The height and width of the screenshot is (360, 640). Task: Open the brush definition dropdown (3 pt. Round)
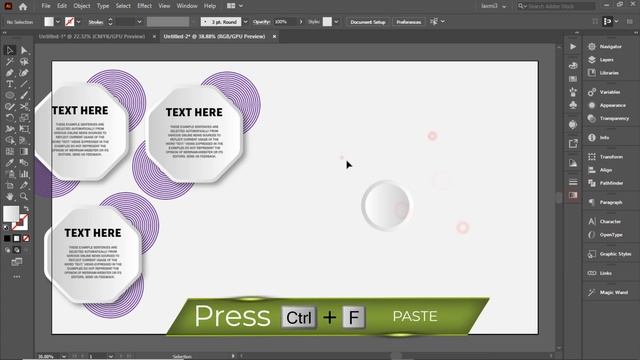(245, 22)
